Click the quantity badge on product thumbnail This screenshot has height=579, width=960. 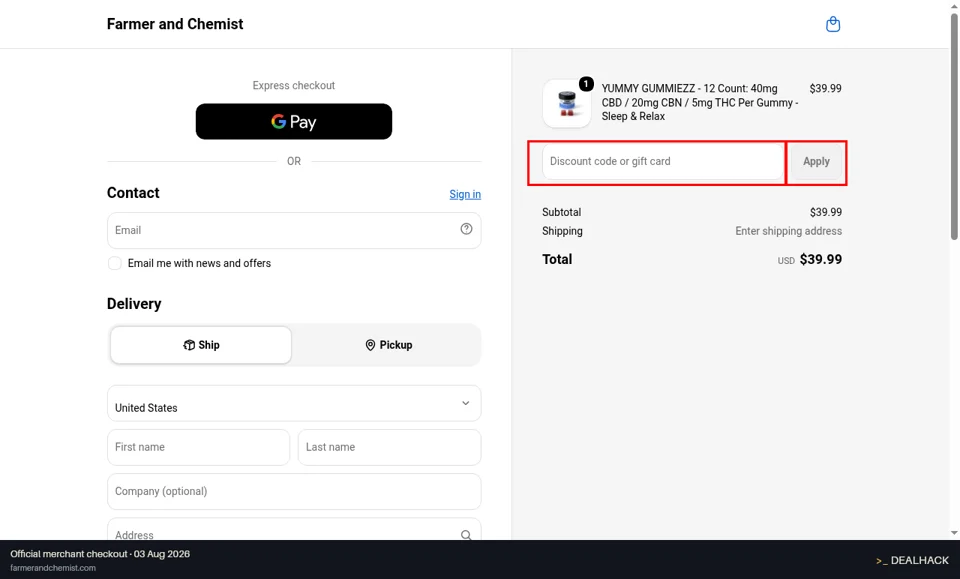586,84
